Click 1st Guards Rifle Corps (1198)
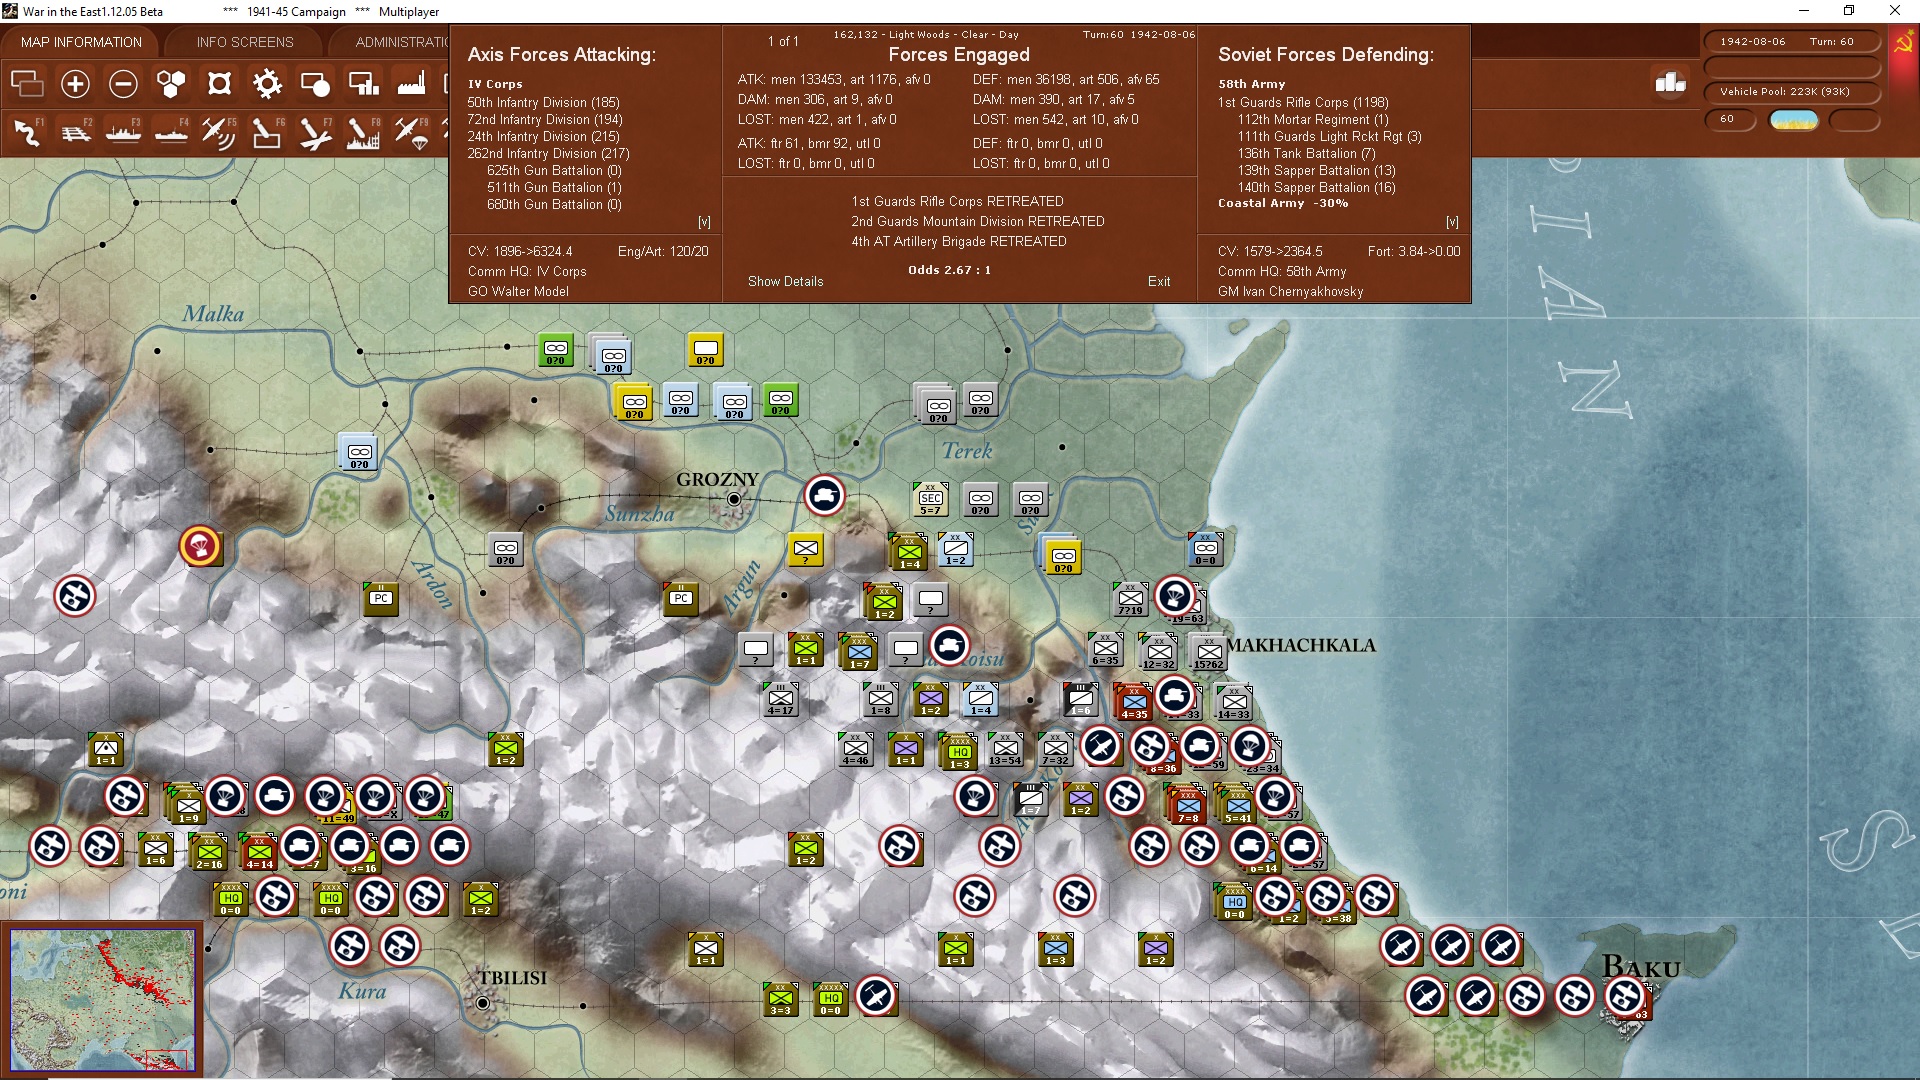 pyautogui.click(x=1303, y=102)
